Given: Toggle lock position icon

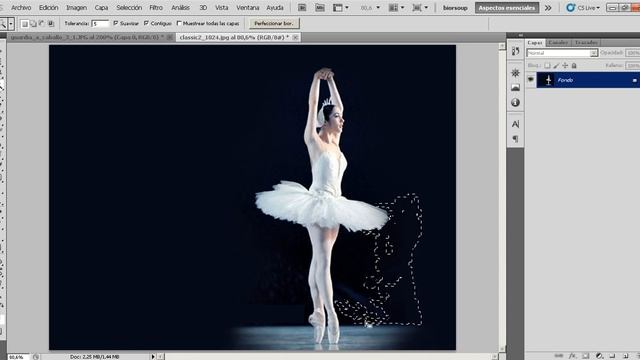Looking at the screenshot, I should (x=565, y=65).
